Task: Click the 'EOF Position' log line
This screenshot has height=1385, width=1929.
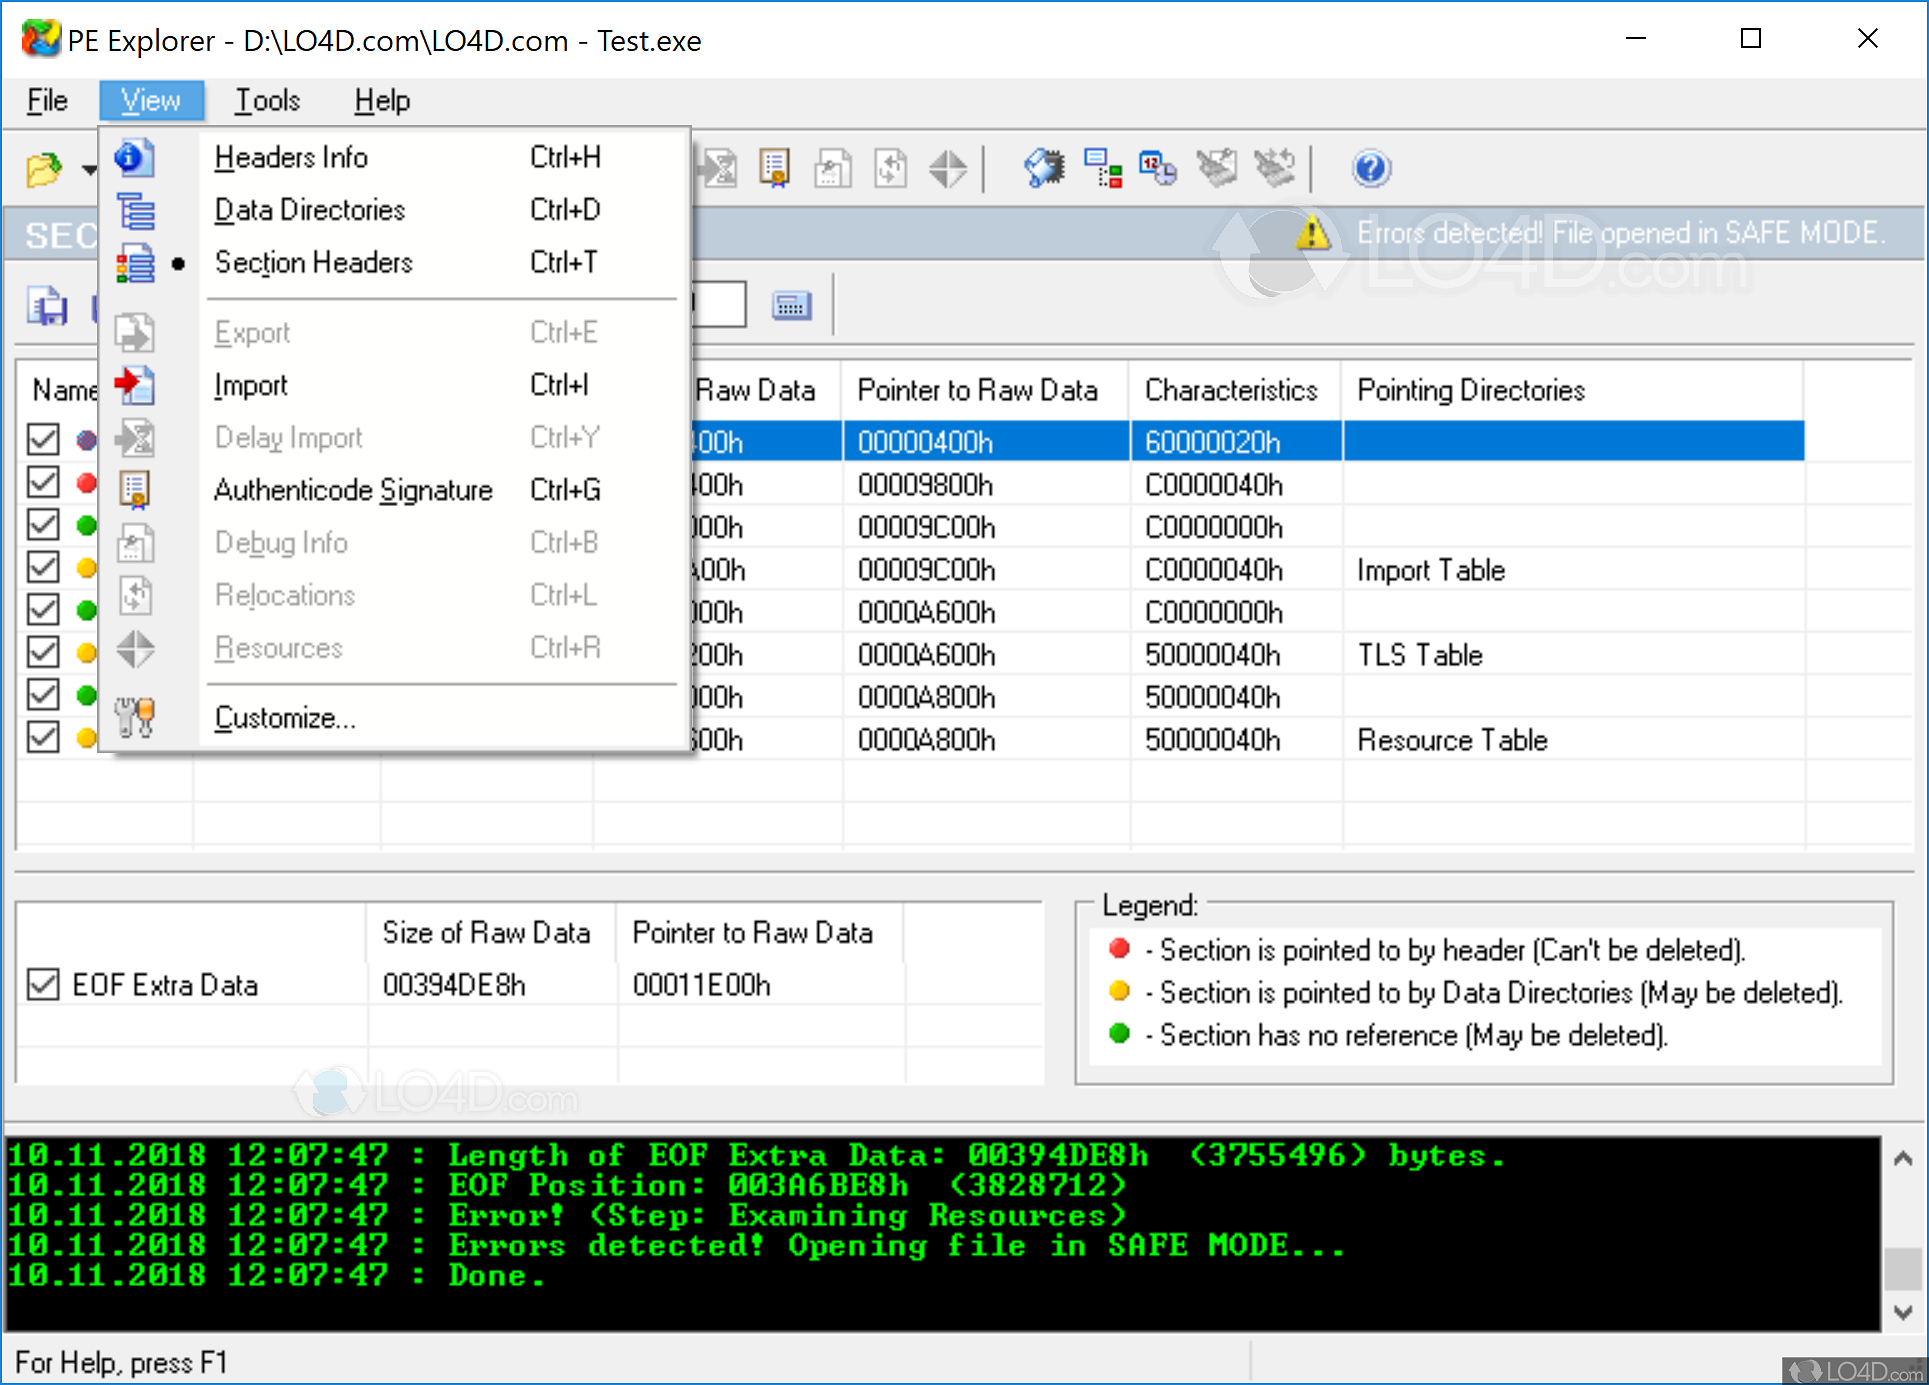Action: click(567, 1186)
